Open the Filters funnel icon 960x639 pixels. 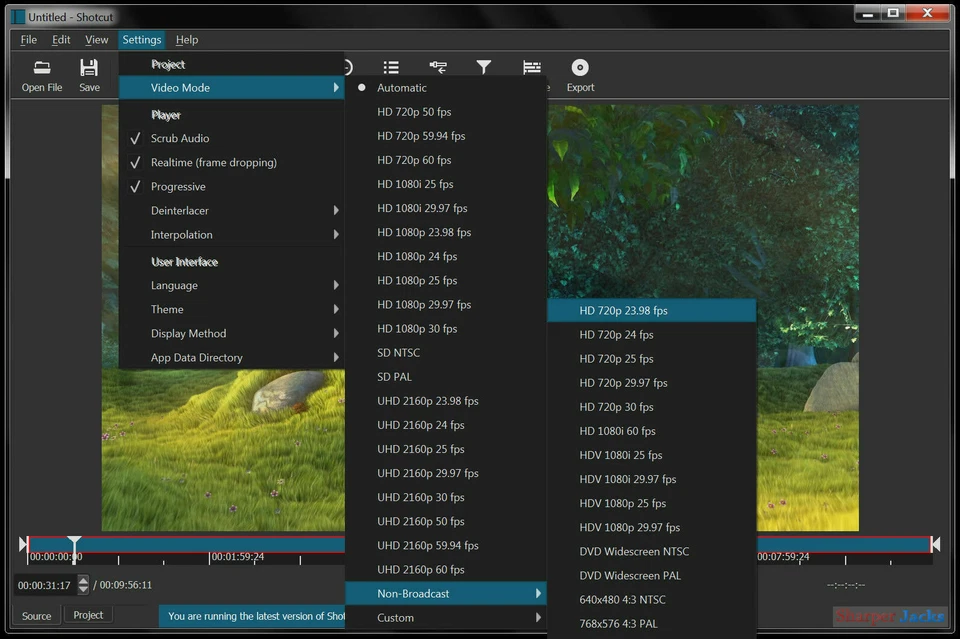[484, 68]
